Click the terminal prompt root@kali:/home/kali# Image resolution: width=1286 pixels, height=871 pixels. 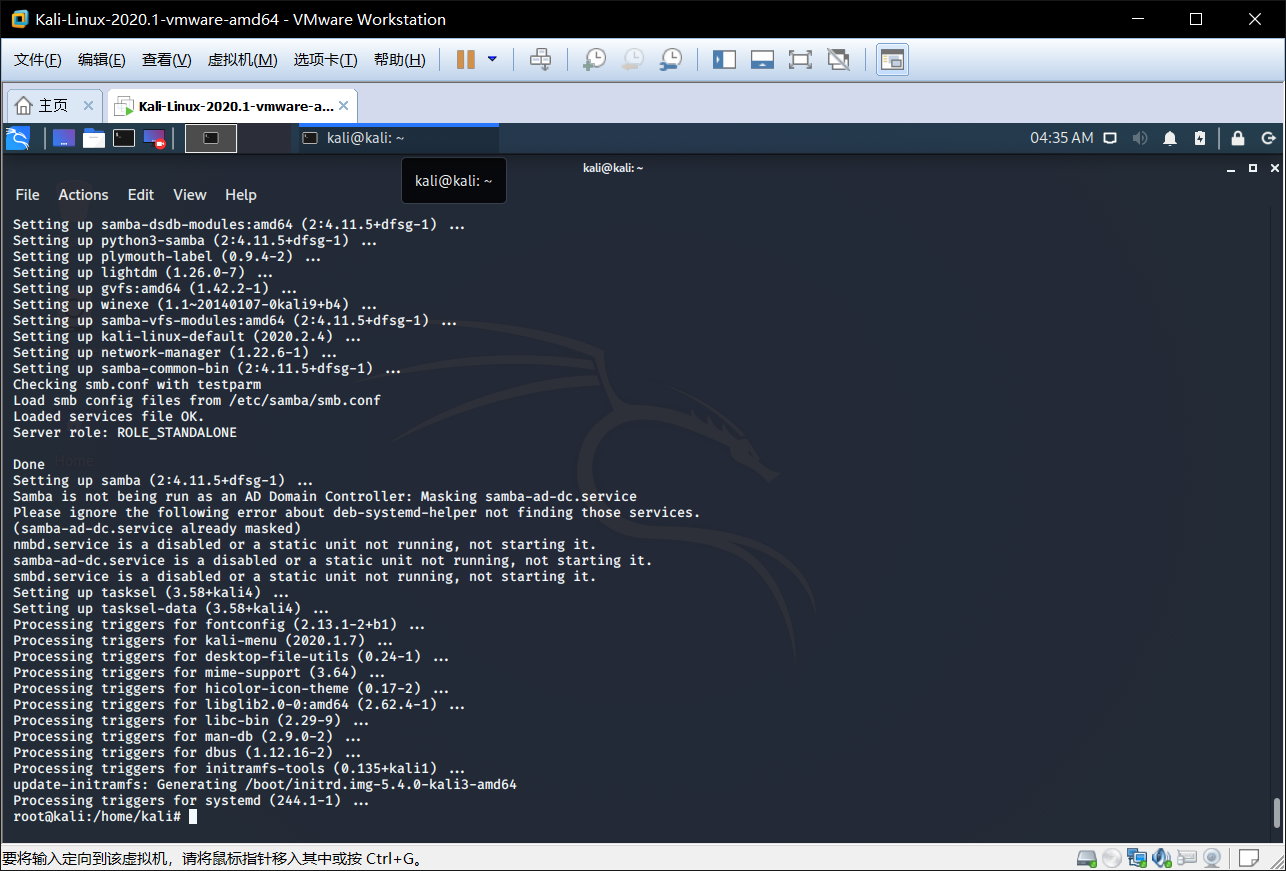click(x=97, y=816)
